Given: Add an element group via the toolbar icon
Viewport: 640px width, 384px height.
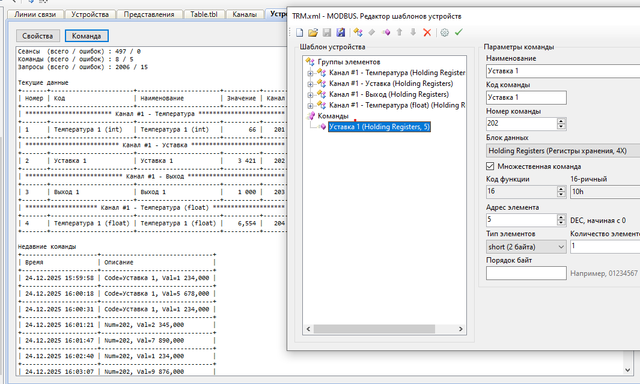Looking at the screenshot, I should pyautogui.click(x=358, y=32).
